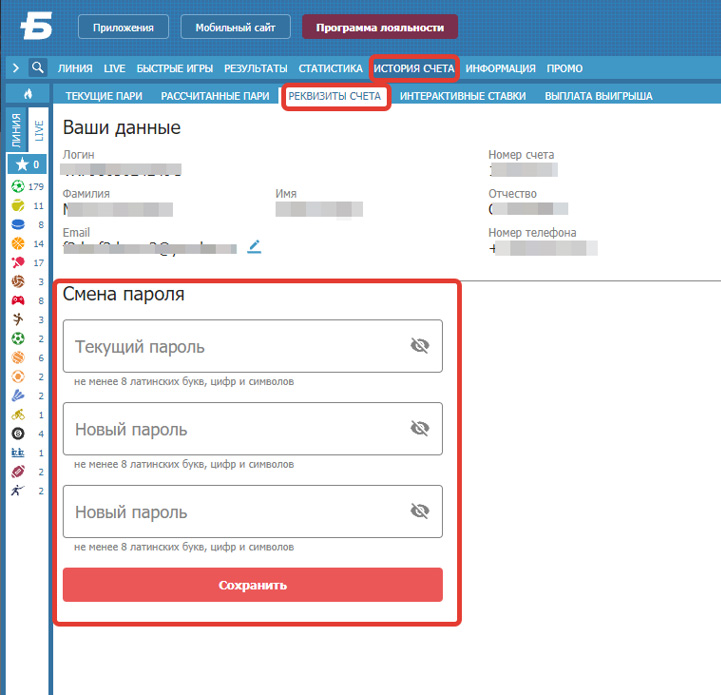Expand the sidebar with the arrow chevron
This screenshot has width=721, height=695.
pos(16,68)
